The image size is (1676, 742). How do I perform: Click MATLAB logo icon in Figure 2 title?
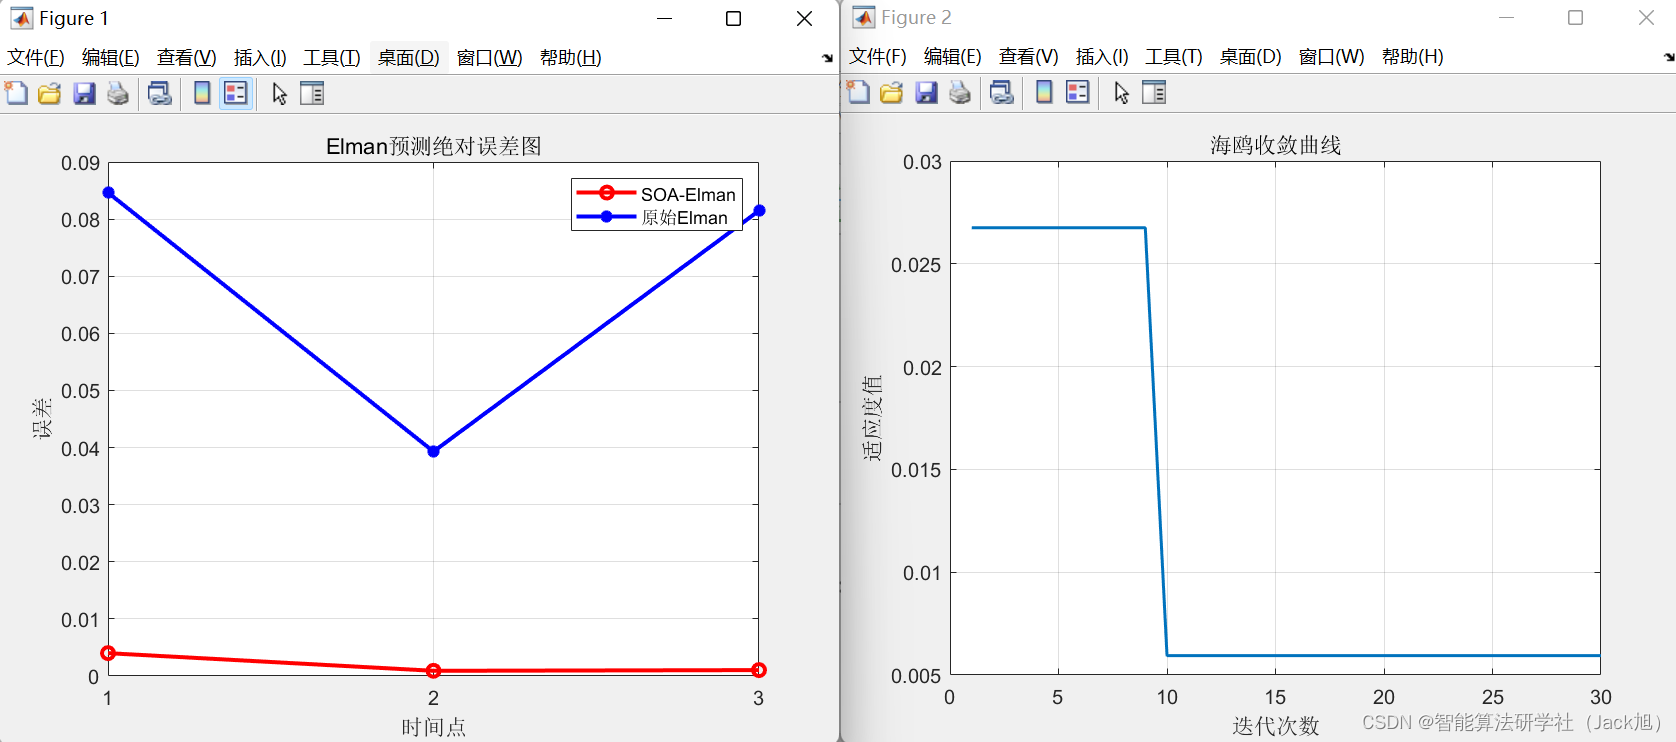(x=864, y=17)
